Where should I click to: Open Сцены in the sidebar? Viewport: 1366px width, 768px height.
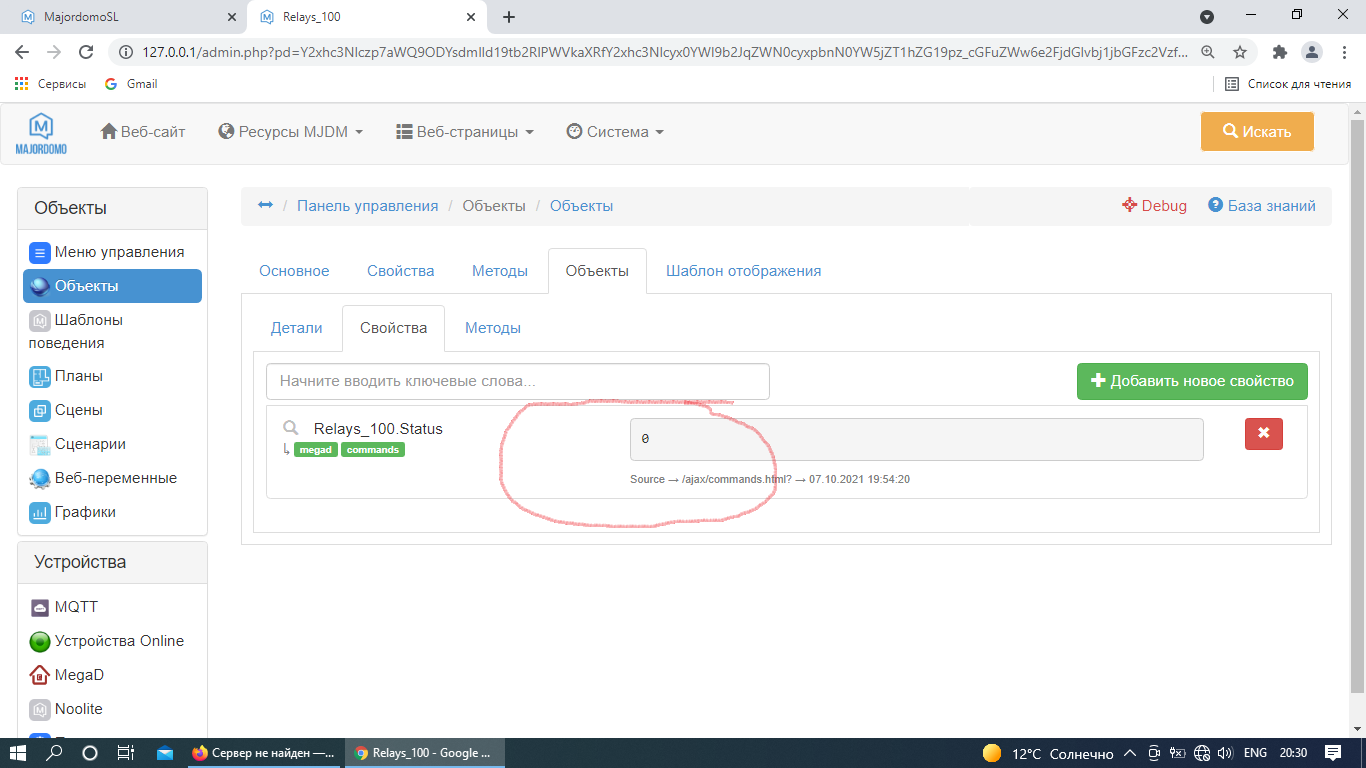66,410
